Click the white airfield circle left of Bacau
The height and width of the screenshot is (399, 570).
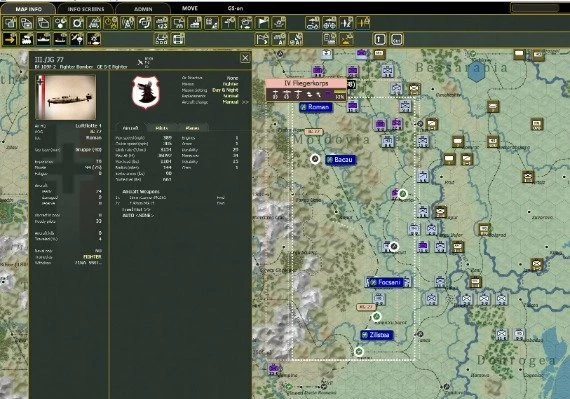[x=315, y=159]
